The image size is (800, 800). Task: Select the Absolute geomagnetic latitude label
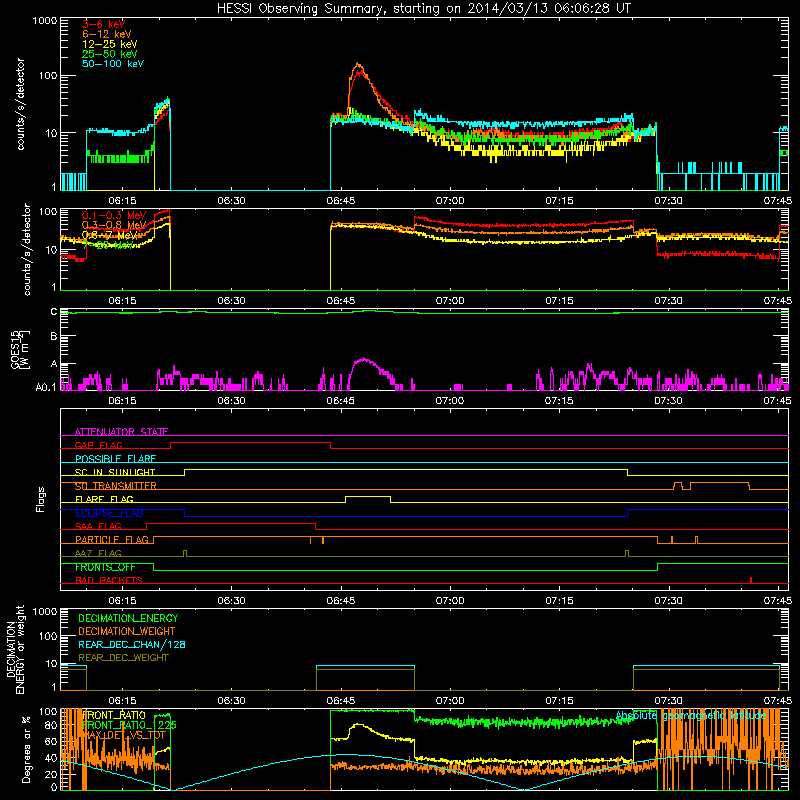click(x=691, y=715)
